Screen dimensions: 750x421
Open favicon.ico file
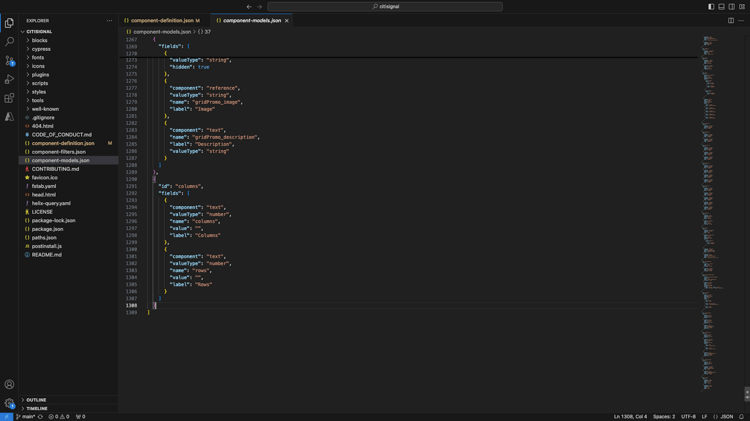44,178
